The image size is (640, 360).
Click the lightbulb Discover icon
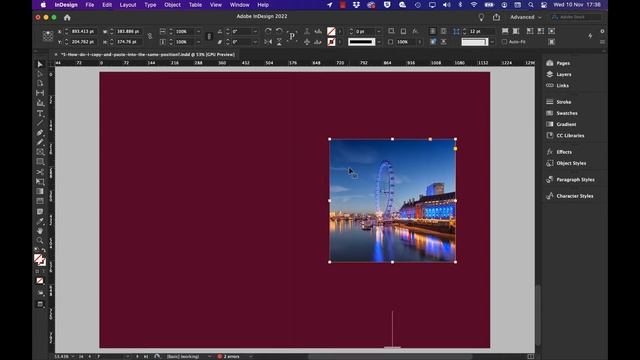click(x=481, y=17)
